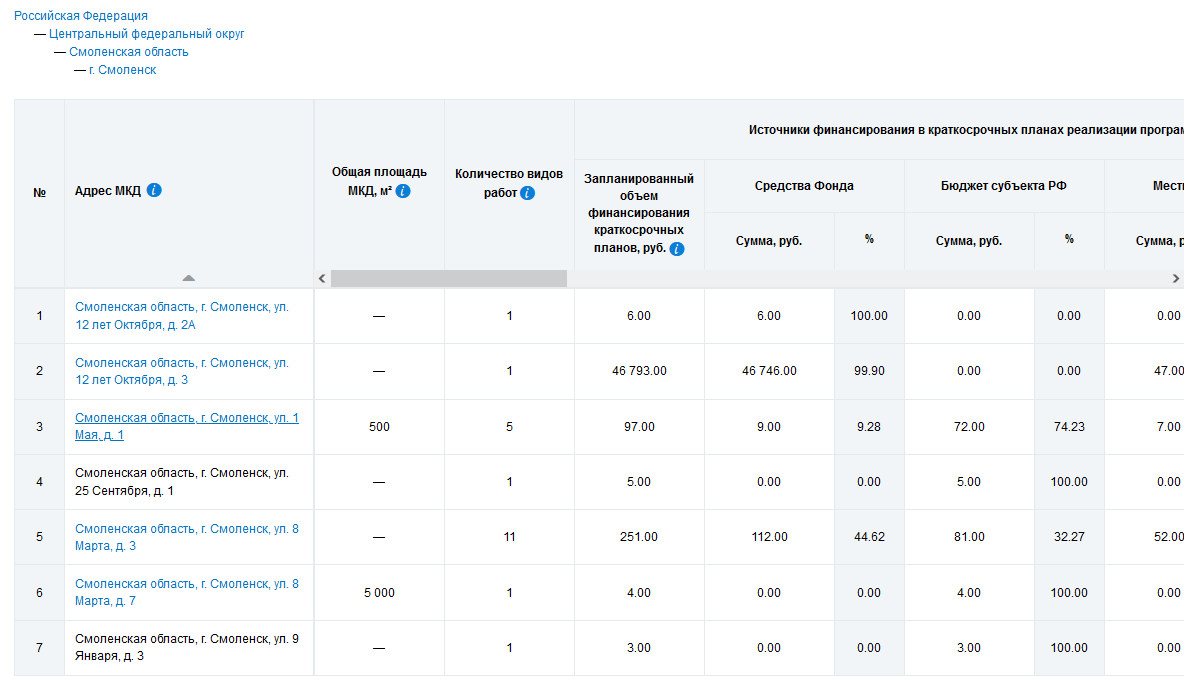
Task: Sort ascending by Адрес МКД arrow
Action: [x=189, y=278]
